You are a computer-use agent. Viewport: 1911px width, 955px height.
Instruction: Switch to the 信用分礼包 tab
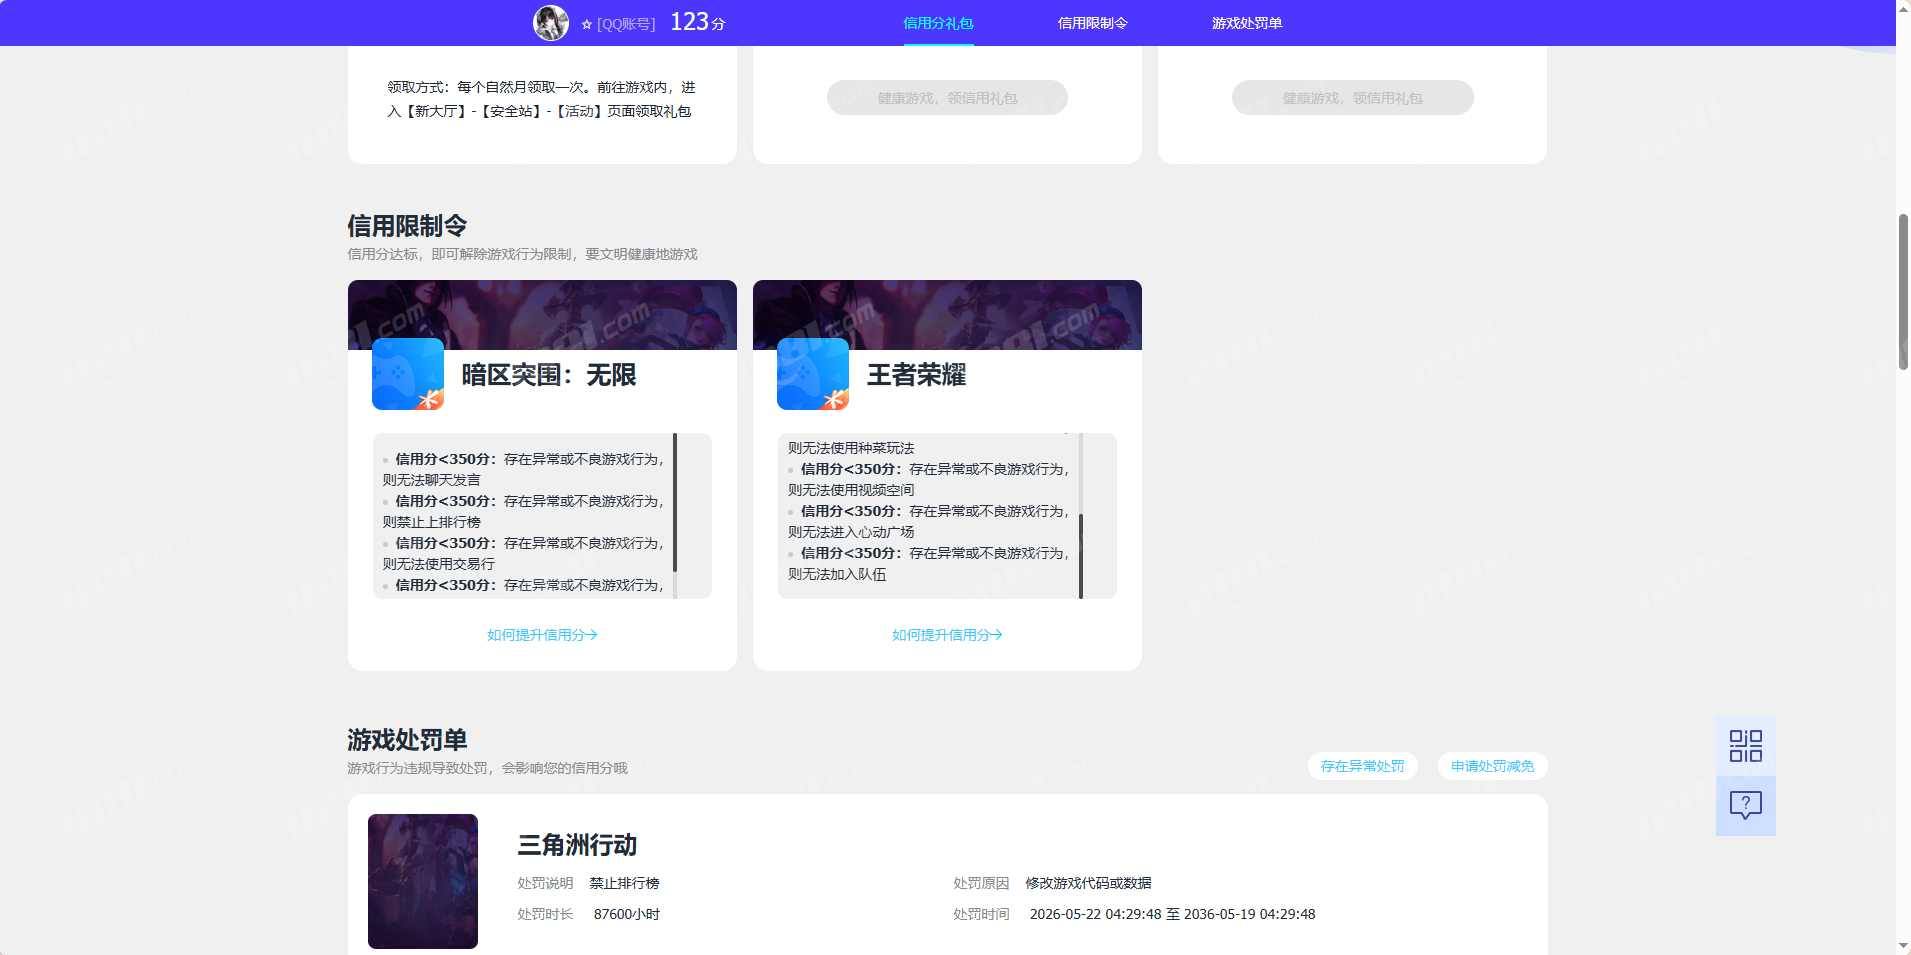pyautogui.click(x=938, y=23)
